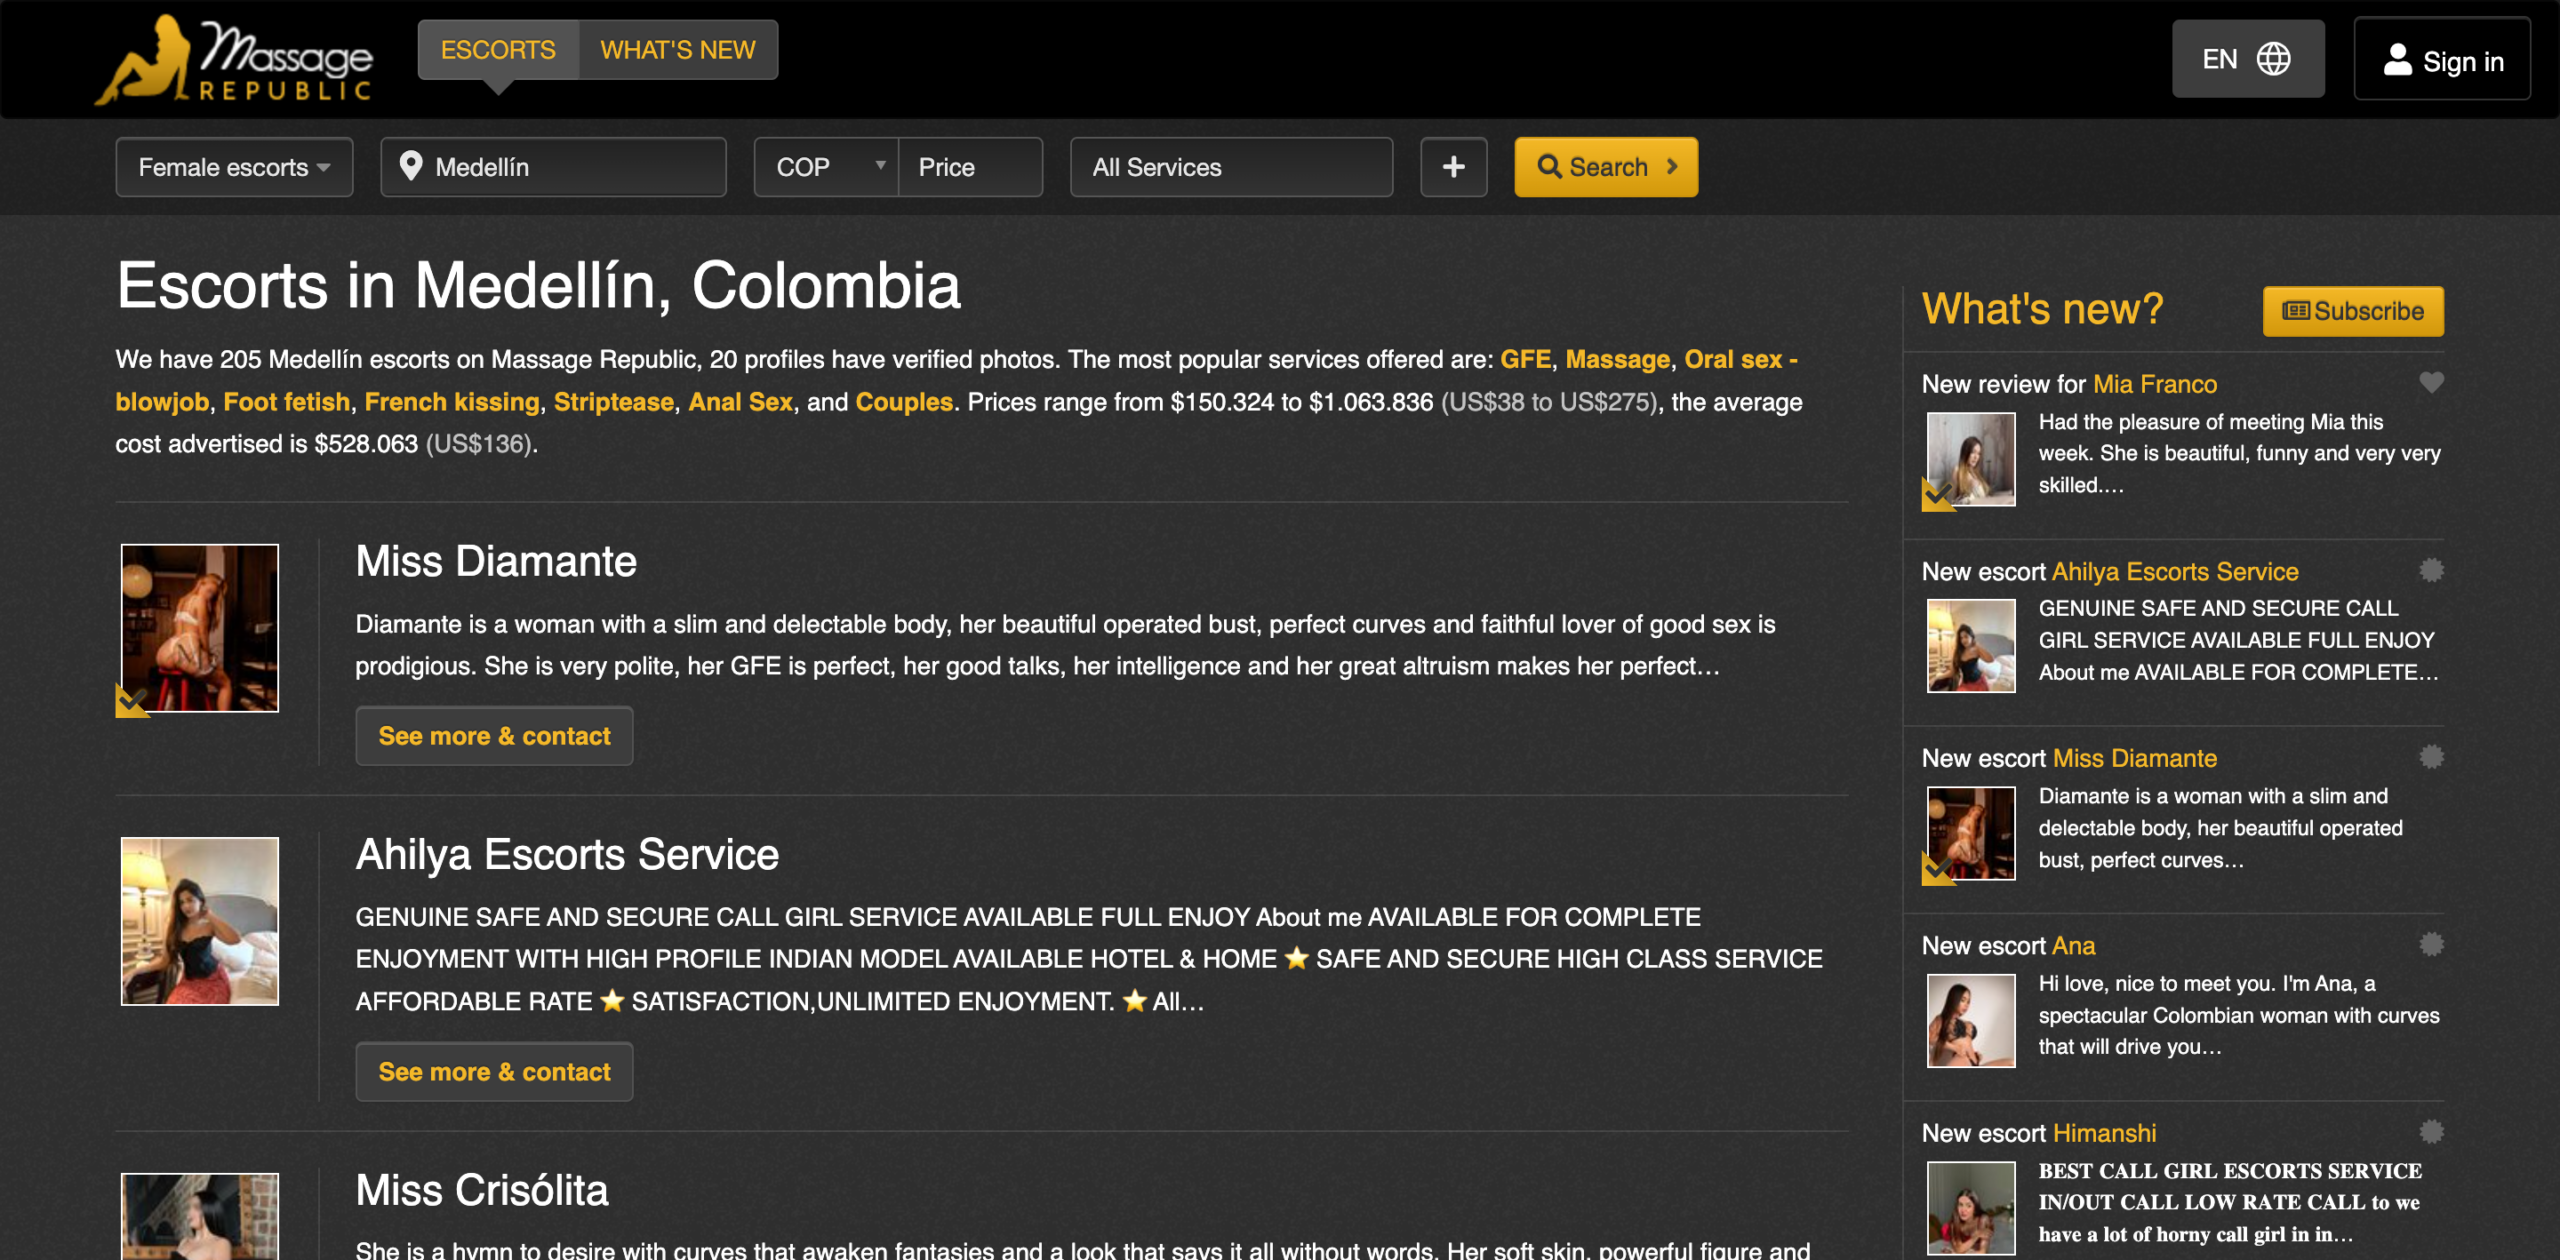The height and width of the screenshot is (1260, 2560).
Task: Click the Subscribe button
Action: (2352, 311)
